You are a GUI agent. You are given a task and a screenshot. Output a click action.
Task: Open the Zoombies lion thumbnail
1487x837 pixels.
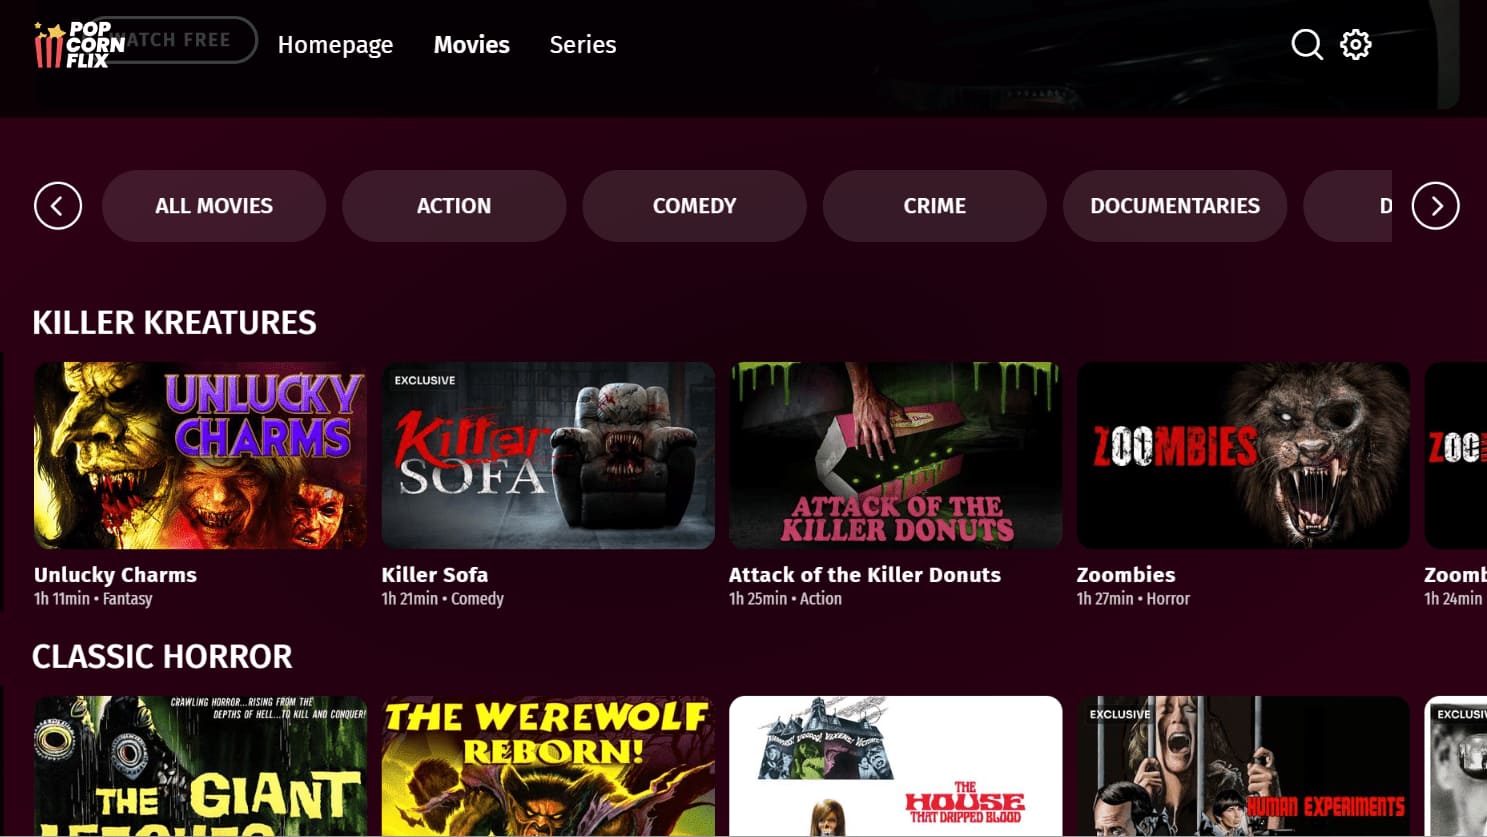pos(1243,455)
